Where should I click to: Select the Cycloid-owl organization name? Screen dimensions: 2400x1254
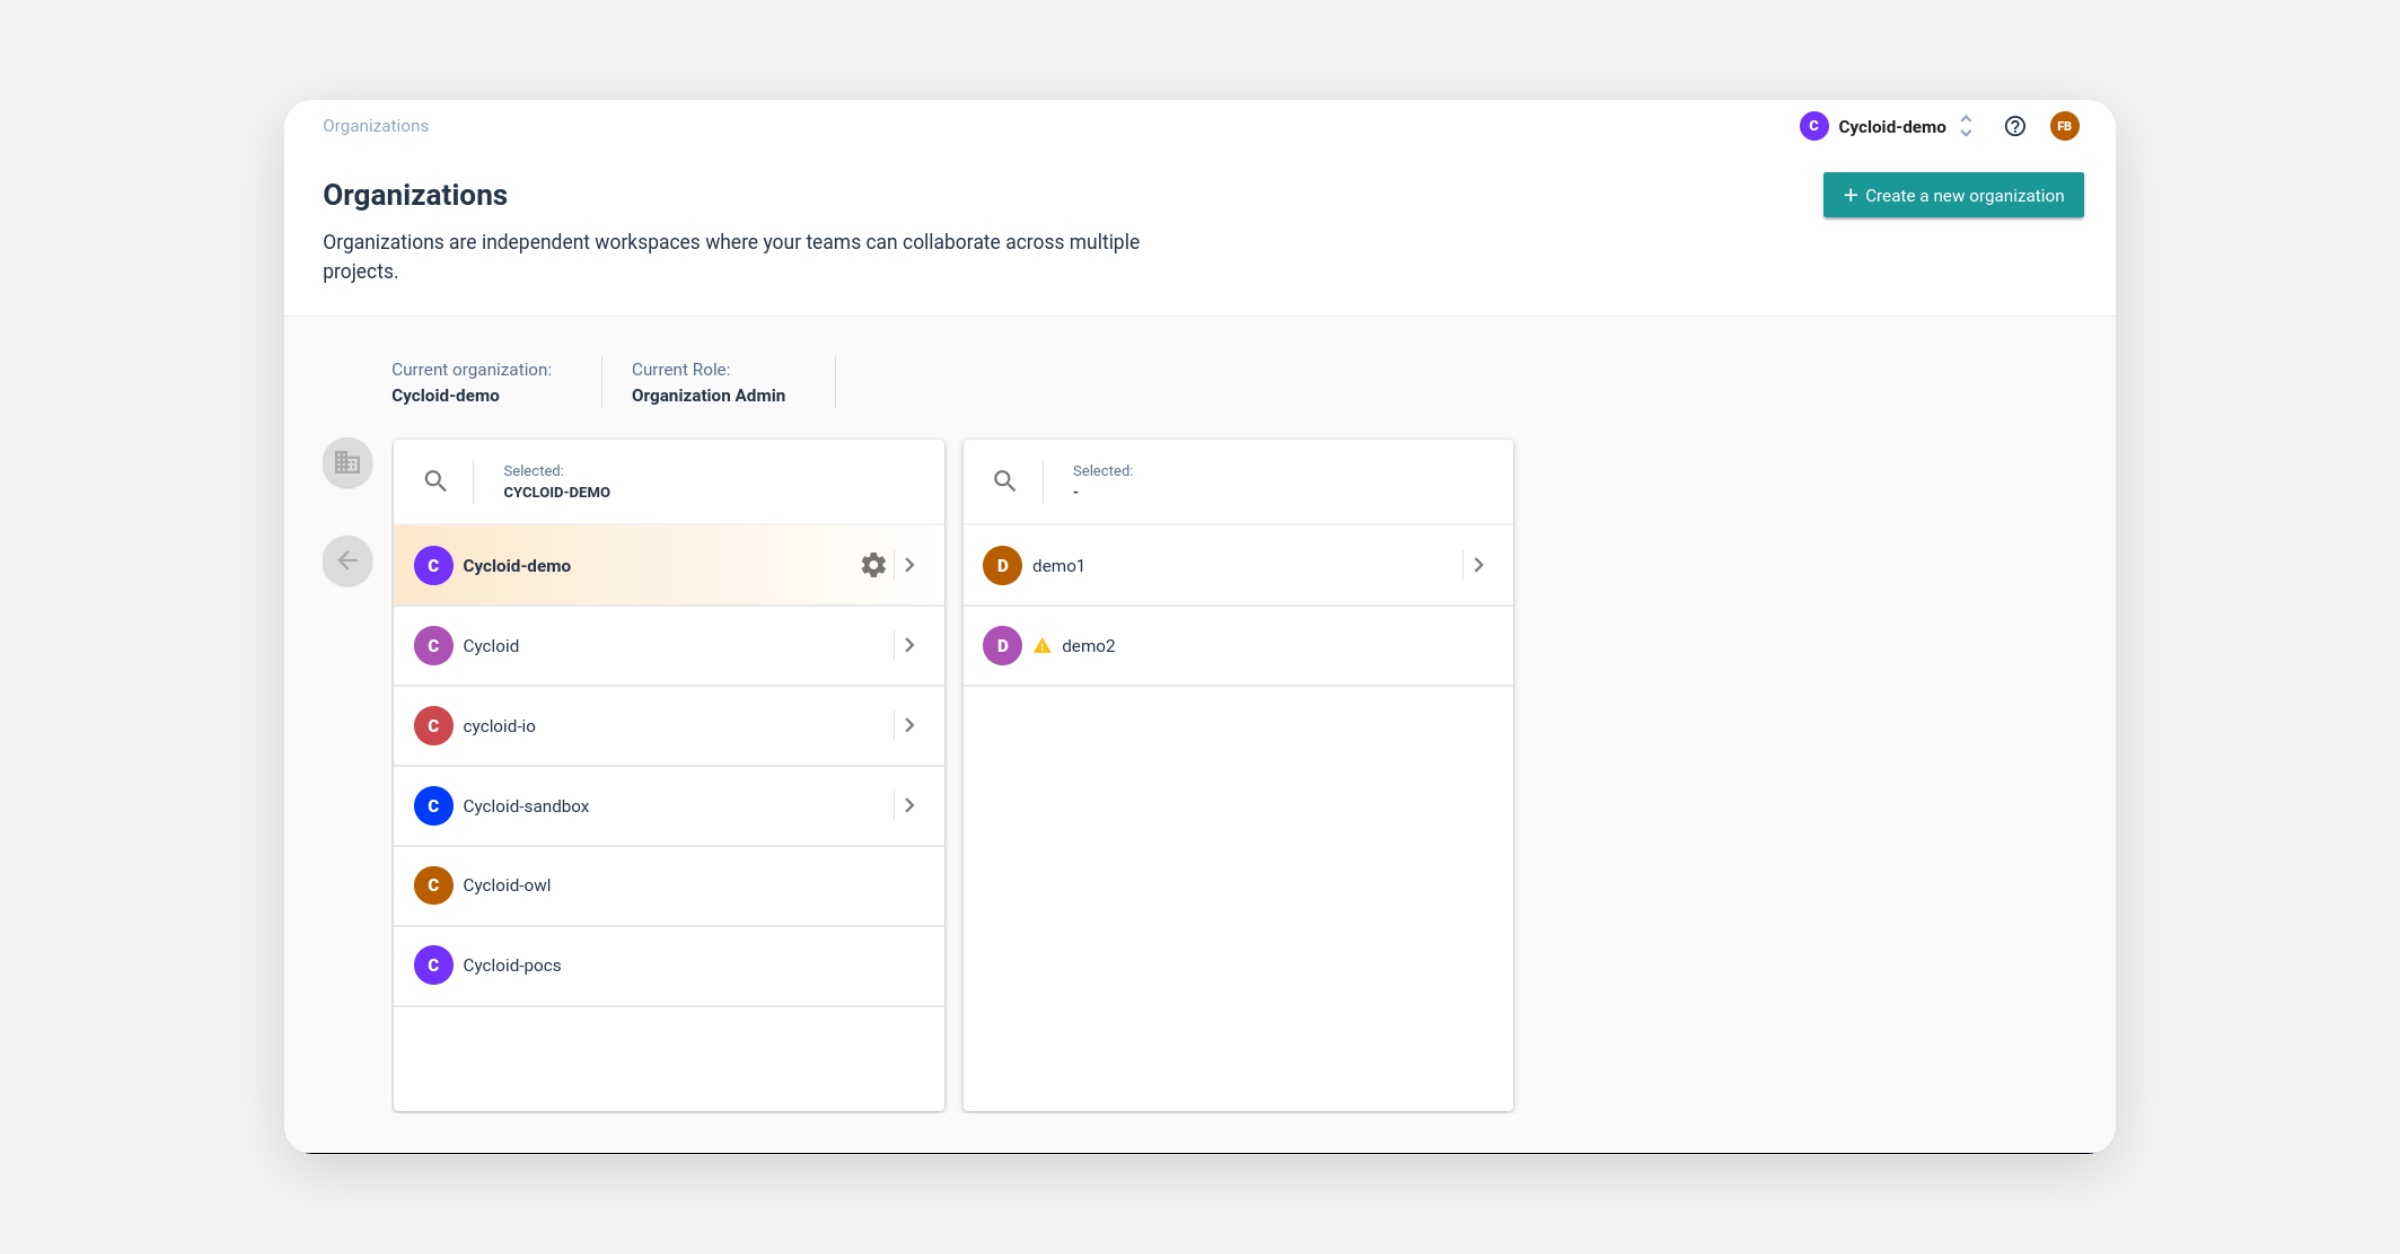tap(507, 885)
